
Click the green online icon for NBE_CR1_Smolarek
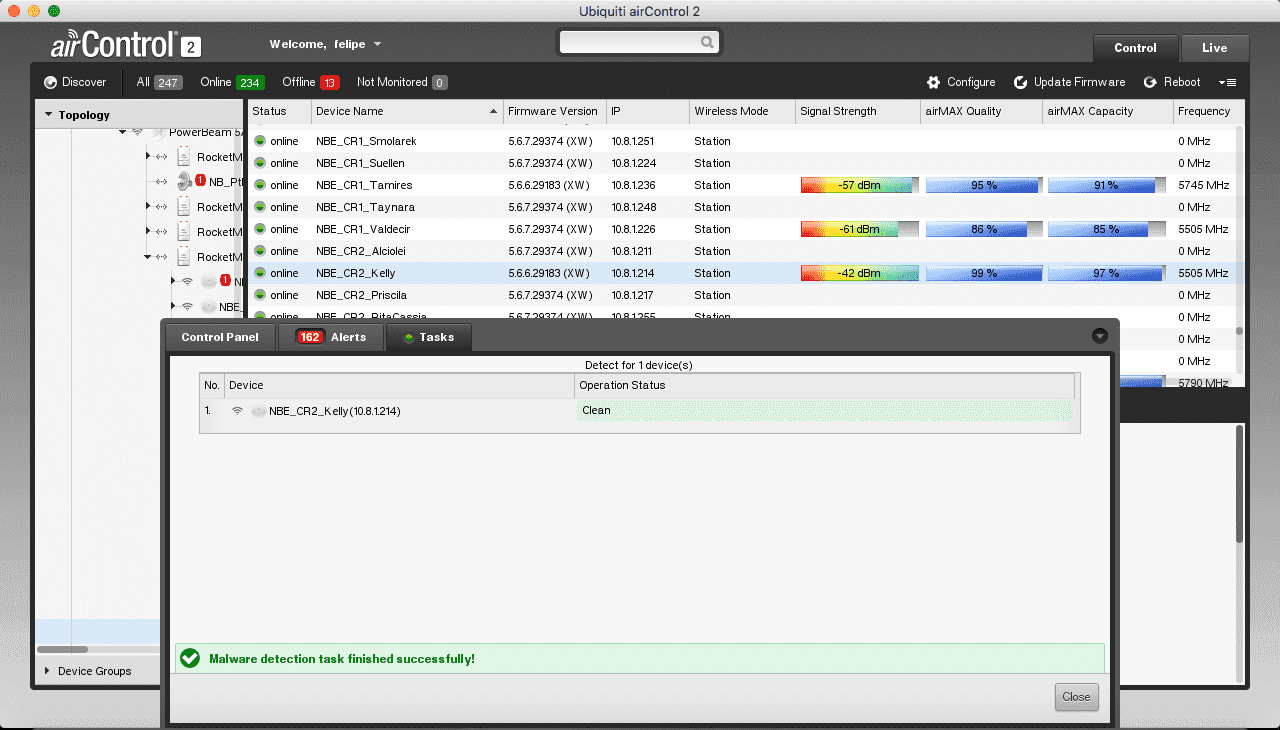260,141
